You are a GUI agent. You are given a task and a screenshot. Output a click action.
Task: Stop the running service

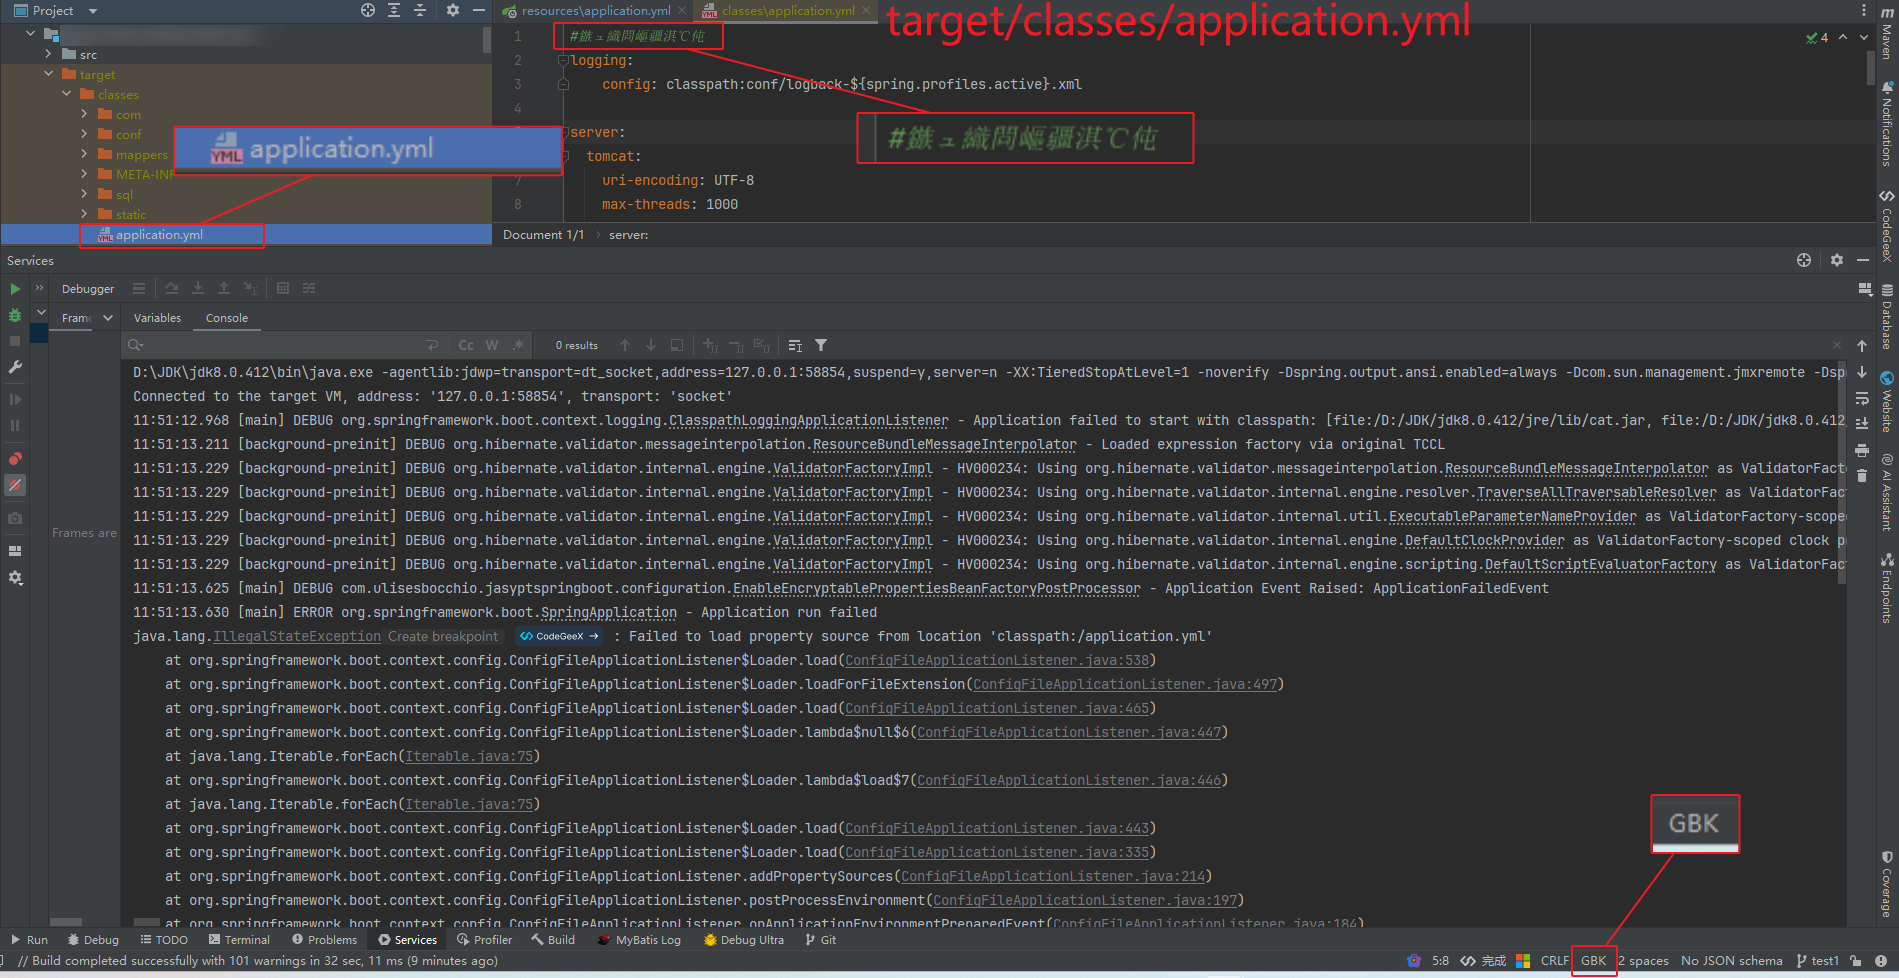point(15,341)
